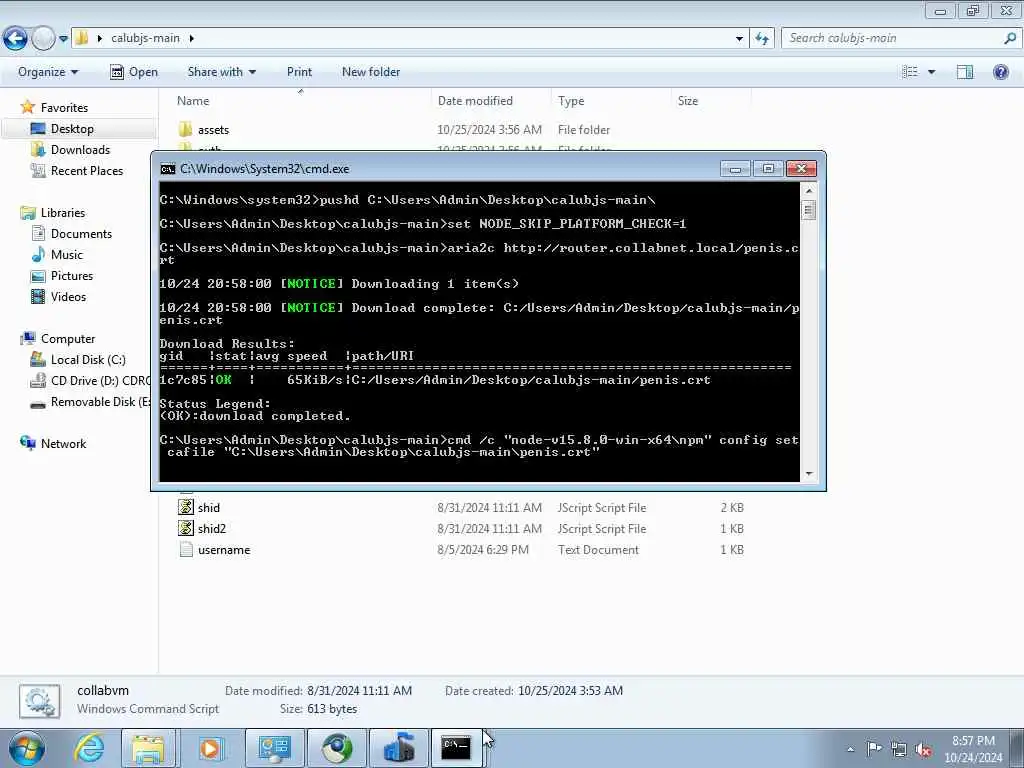Screen dimensions: 1024x768
Task: Change your view icon in toolbar
Action: [x=910, y=72]
